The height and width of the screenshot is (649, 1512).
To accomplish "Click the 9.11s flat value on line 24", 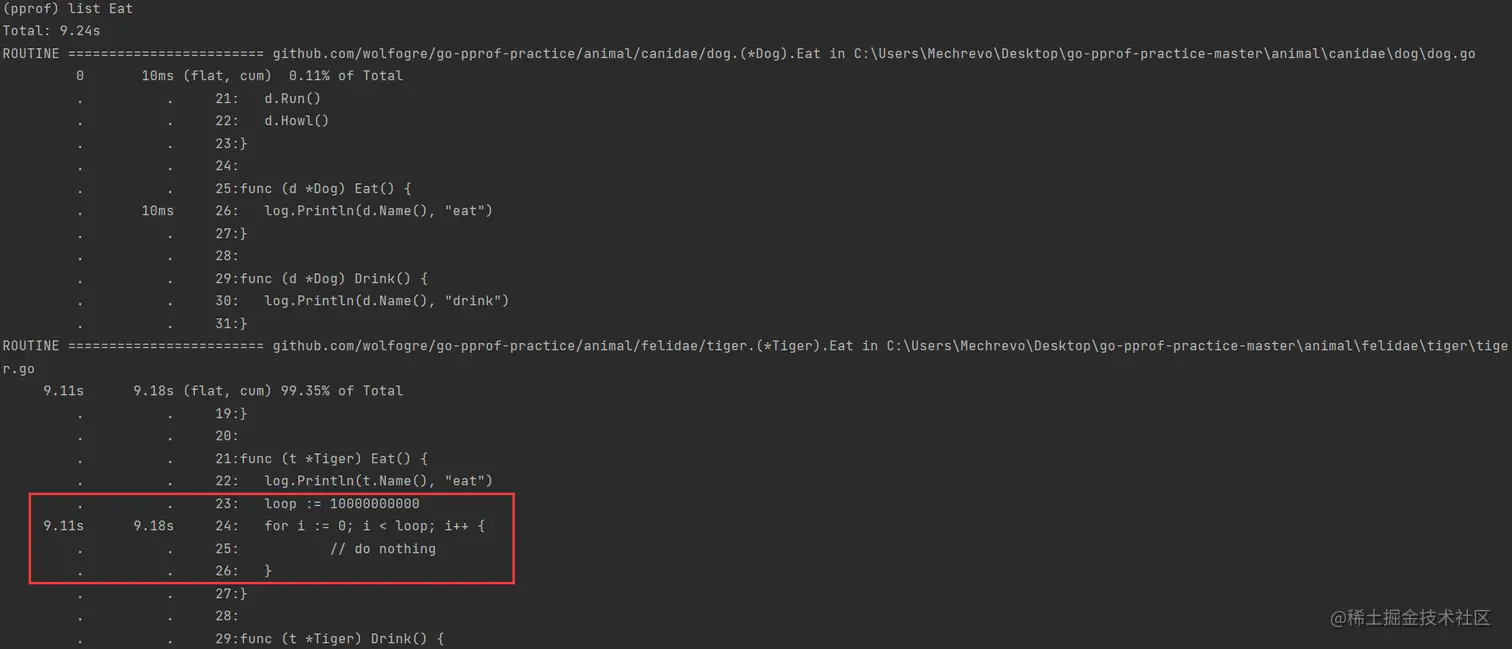I will [63, 526].
